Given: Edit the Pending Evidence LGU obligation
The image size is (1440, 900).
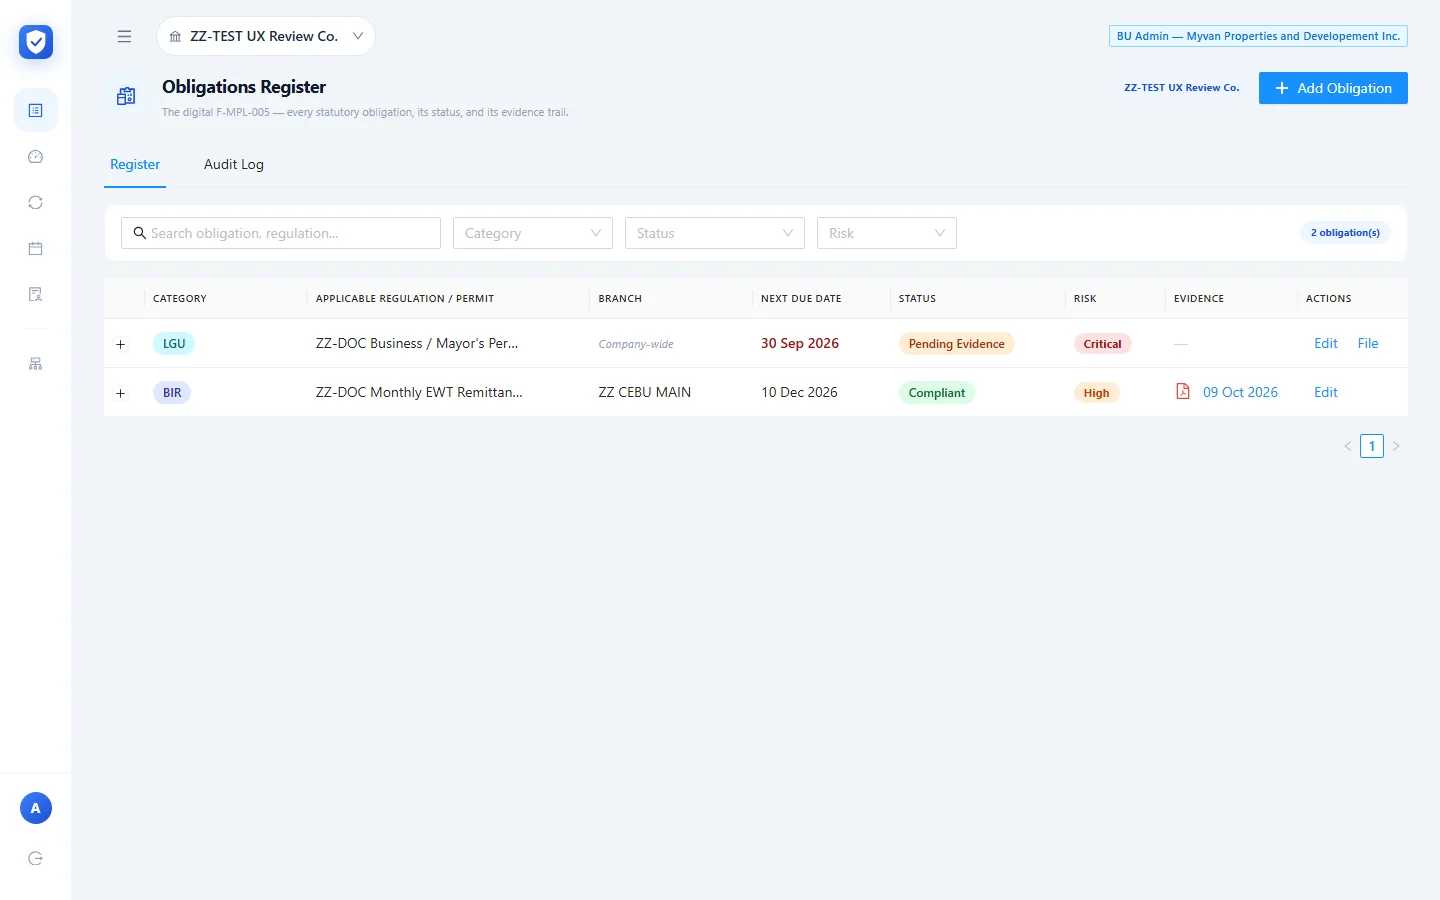Looking at the screenshot, I should (x=1326, y=343).
